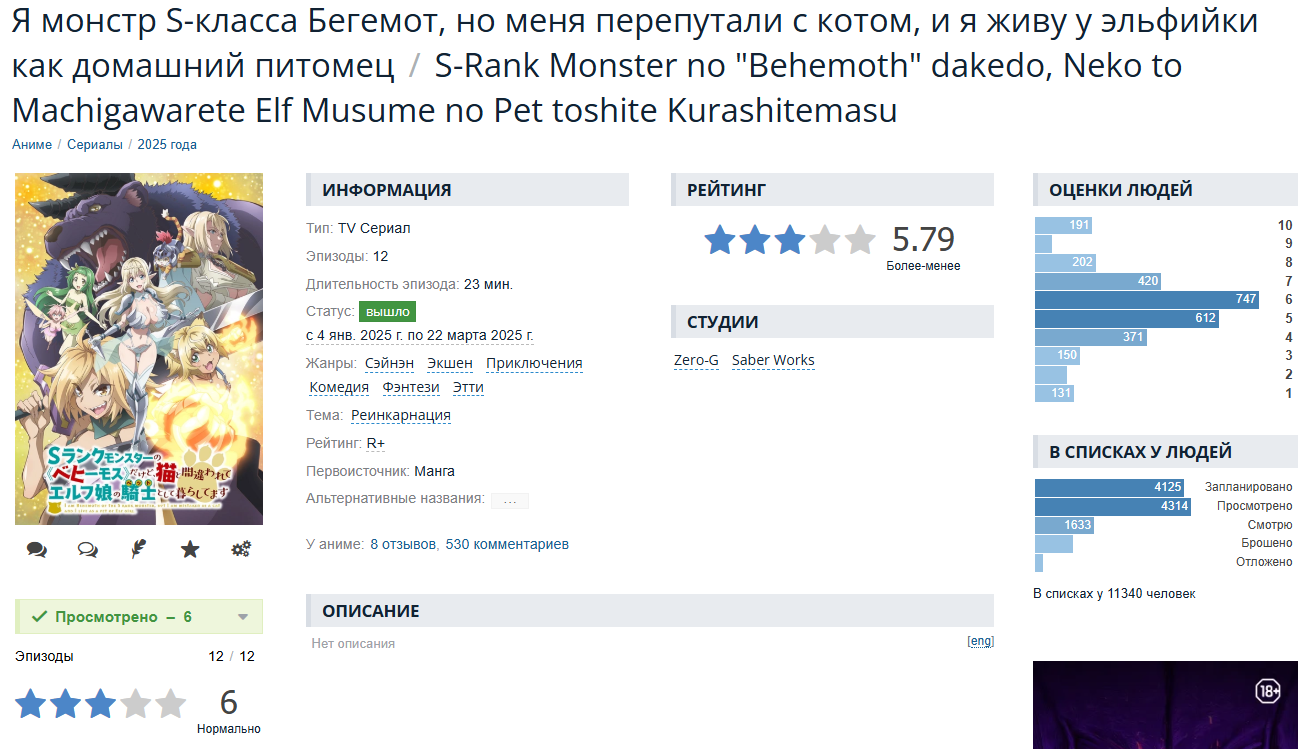Set my rating with the fifth personal star
Screen dimensions: 1311x749
click(170, 704)
